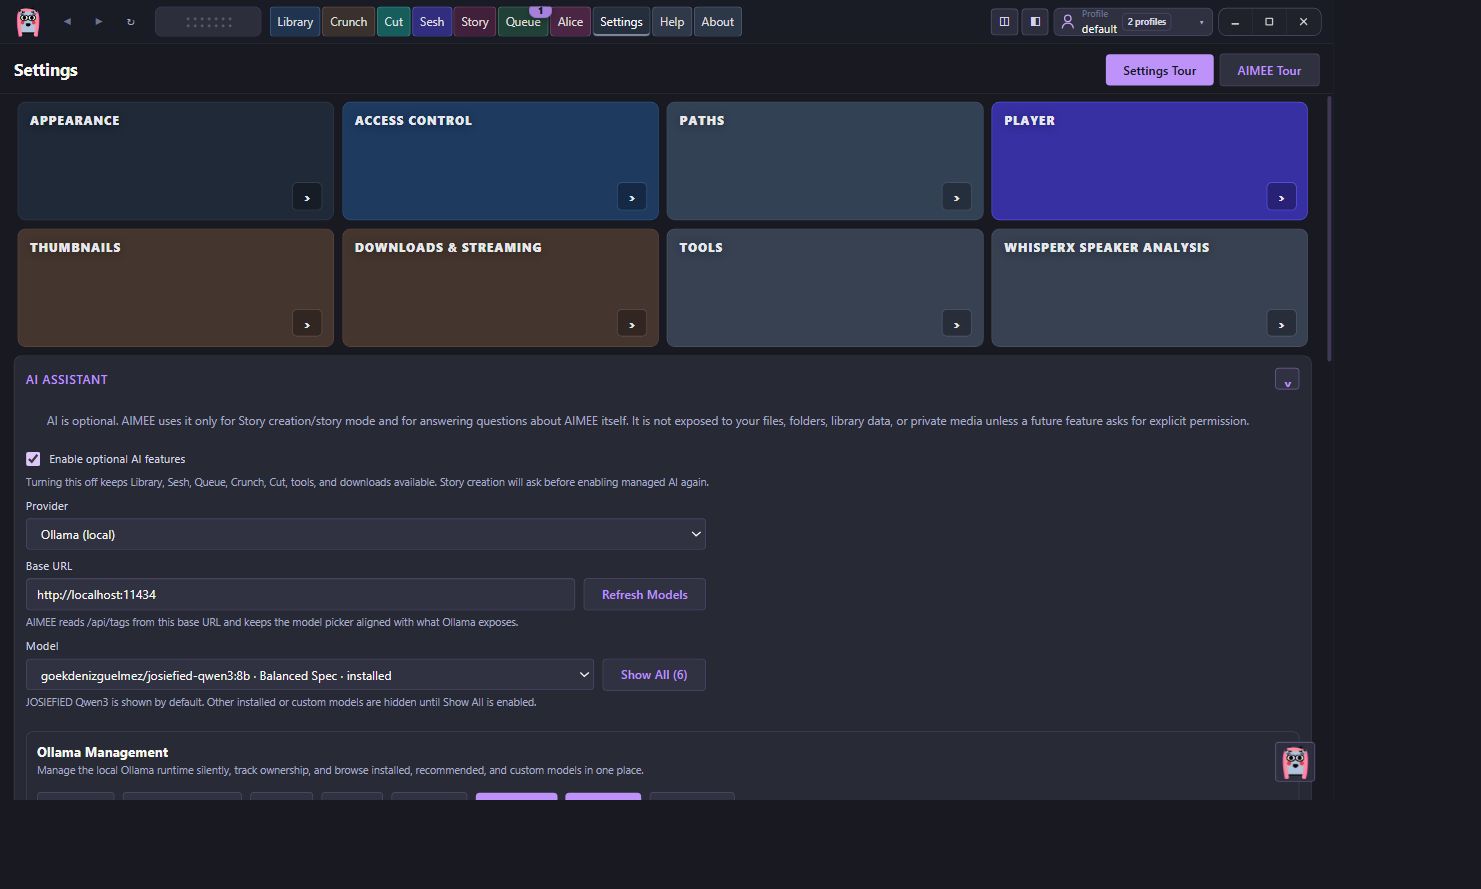
Task: Maximize the application window
Action: point(1269,22)
